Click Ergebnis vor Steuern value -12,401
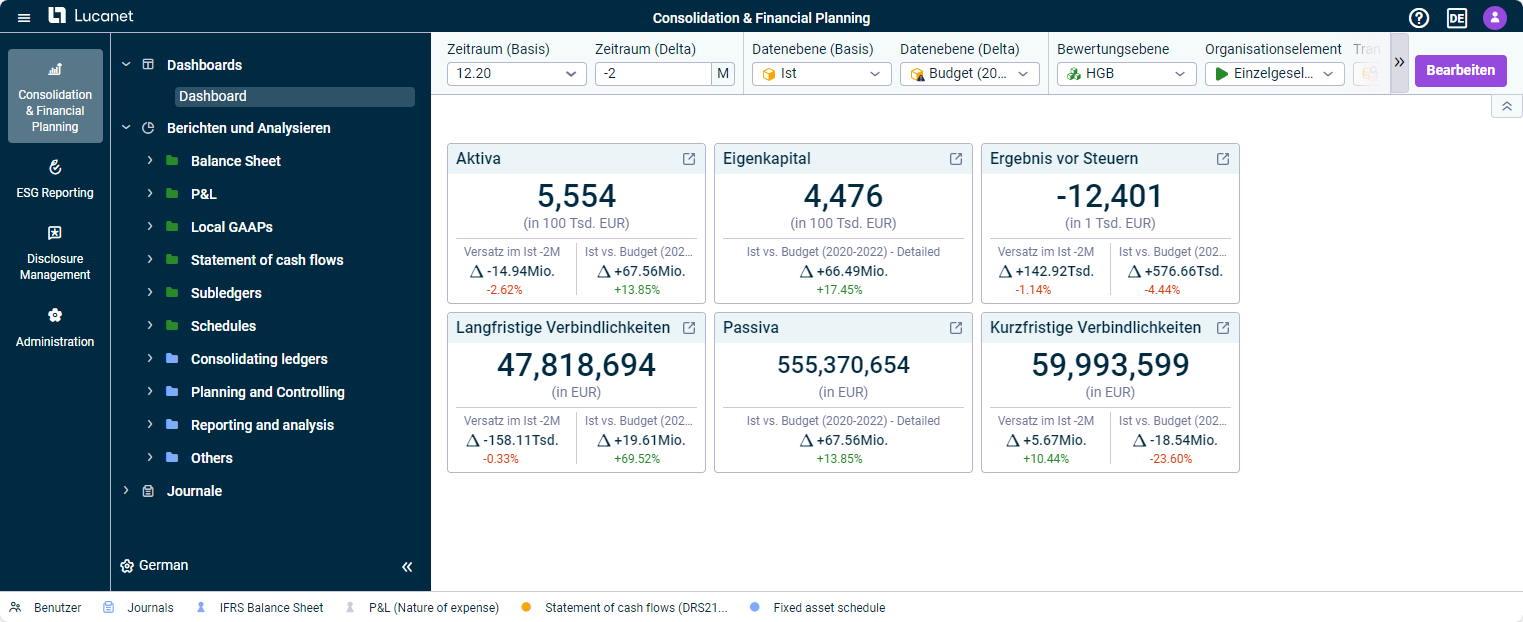The width and height of the screenshot is (1523, 622). (1110, 195)
